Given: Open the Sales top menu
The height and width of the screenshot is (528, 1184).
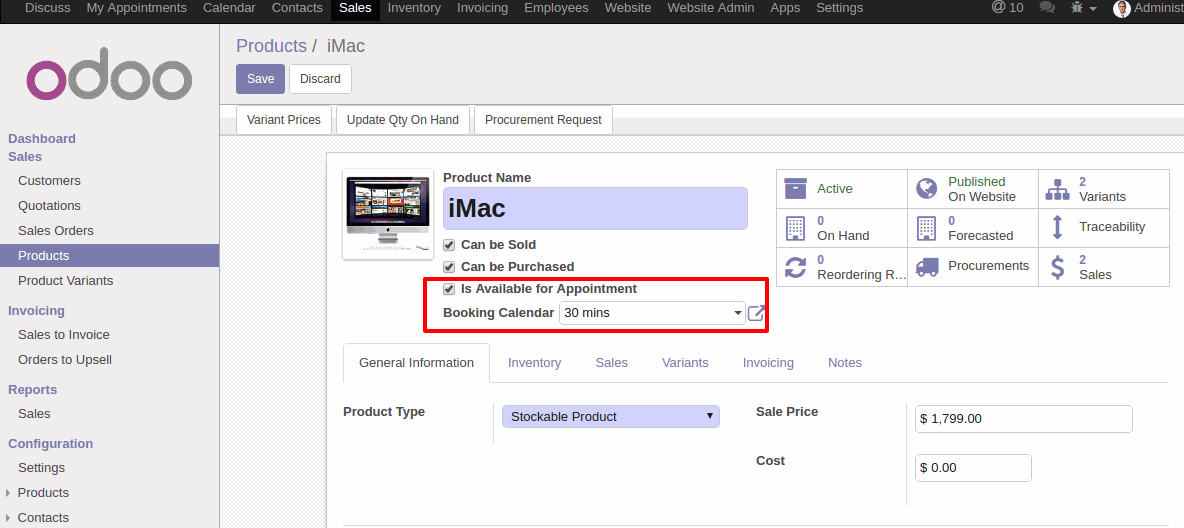Looking at the screenshot, I should click(x=355, y=8).
